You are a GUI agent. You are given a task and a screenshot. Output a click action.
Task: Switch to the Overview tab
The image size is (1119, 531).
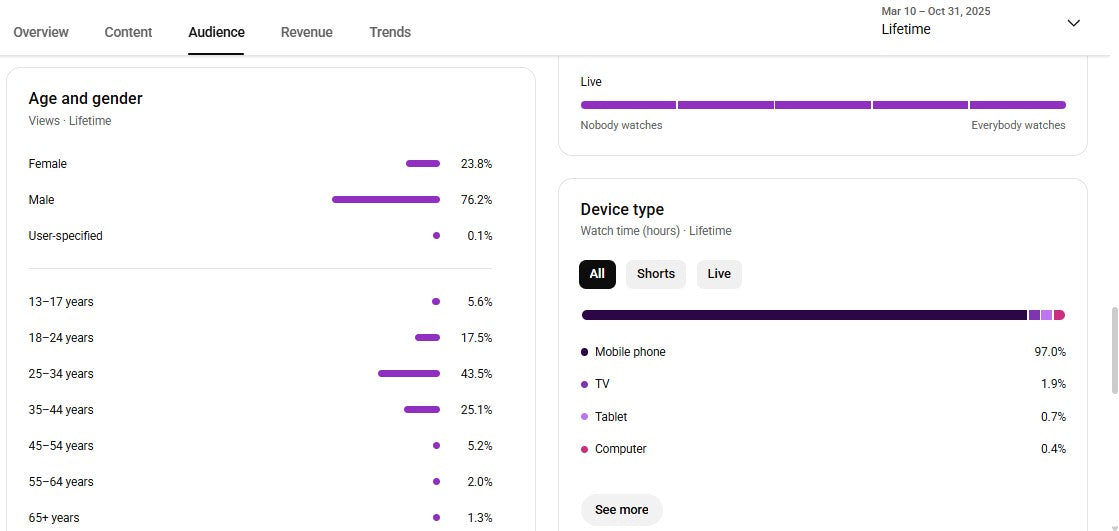41,32
